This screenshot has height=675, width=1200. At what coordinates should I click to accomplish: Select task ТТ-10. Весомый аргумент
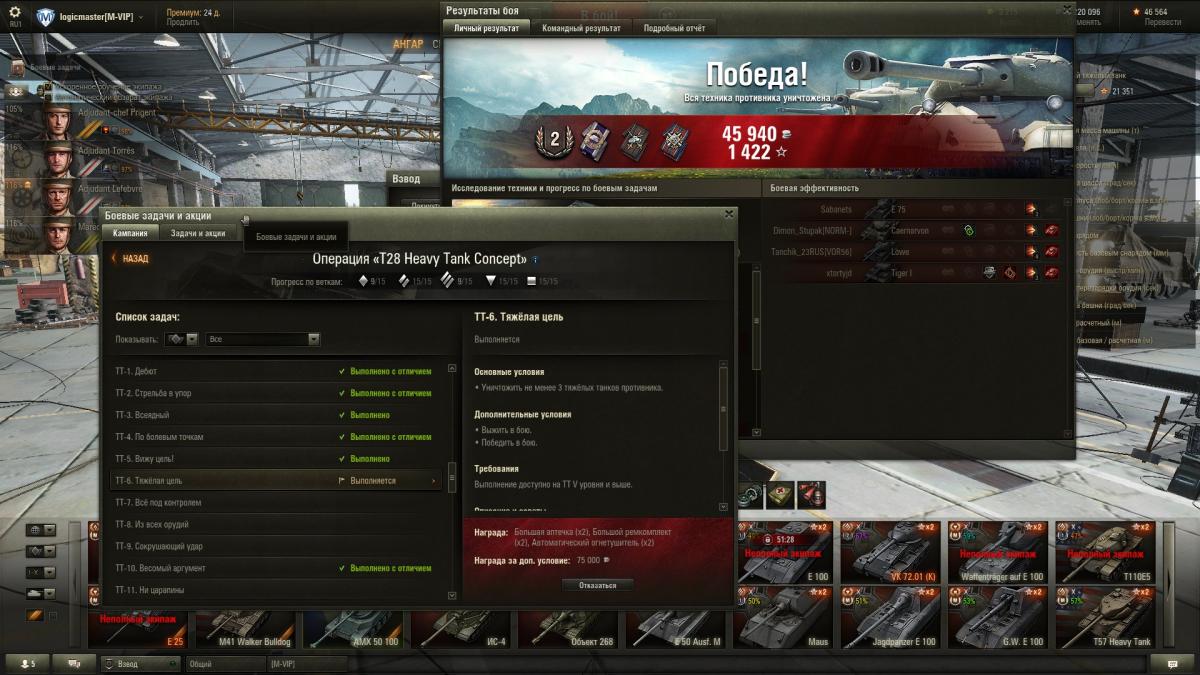tap(276, 568)
